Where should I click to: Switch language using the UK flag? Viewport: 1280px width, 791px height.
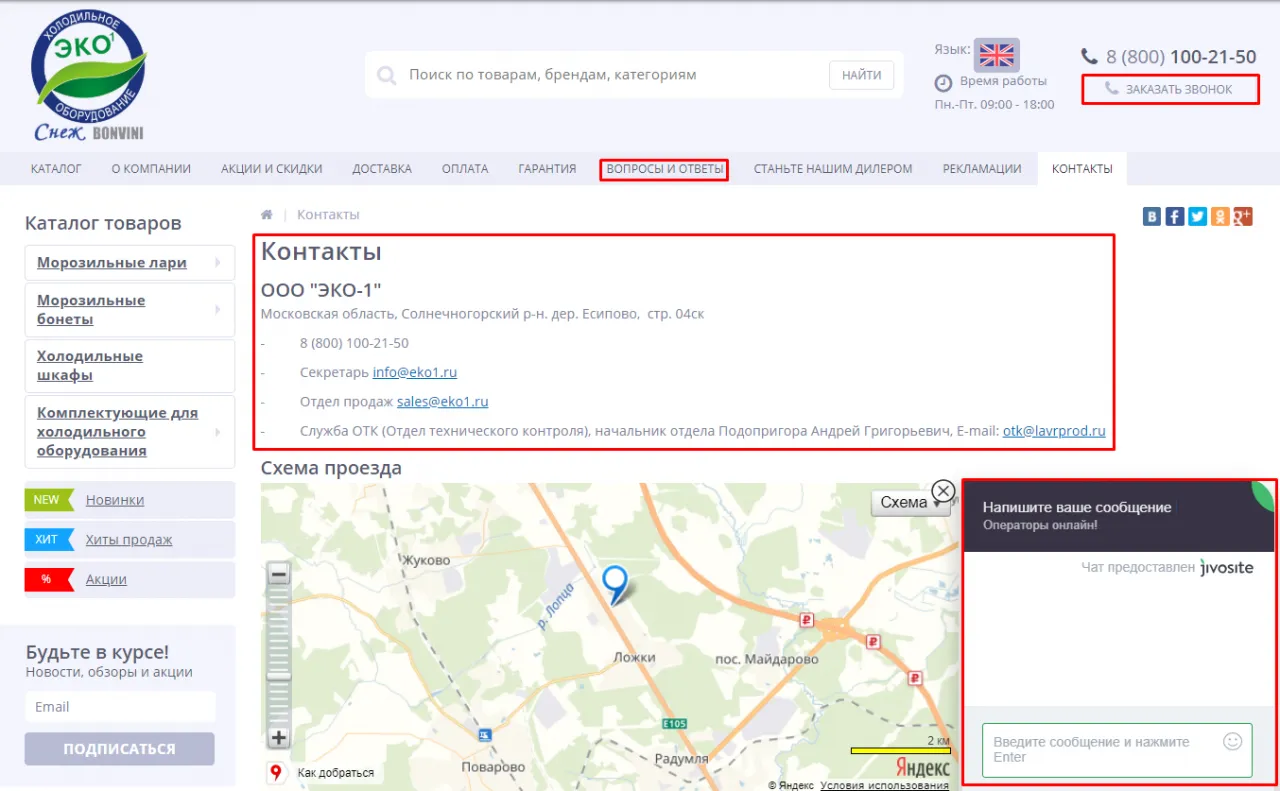(x=996, y=54)
